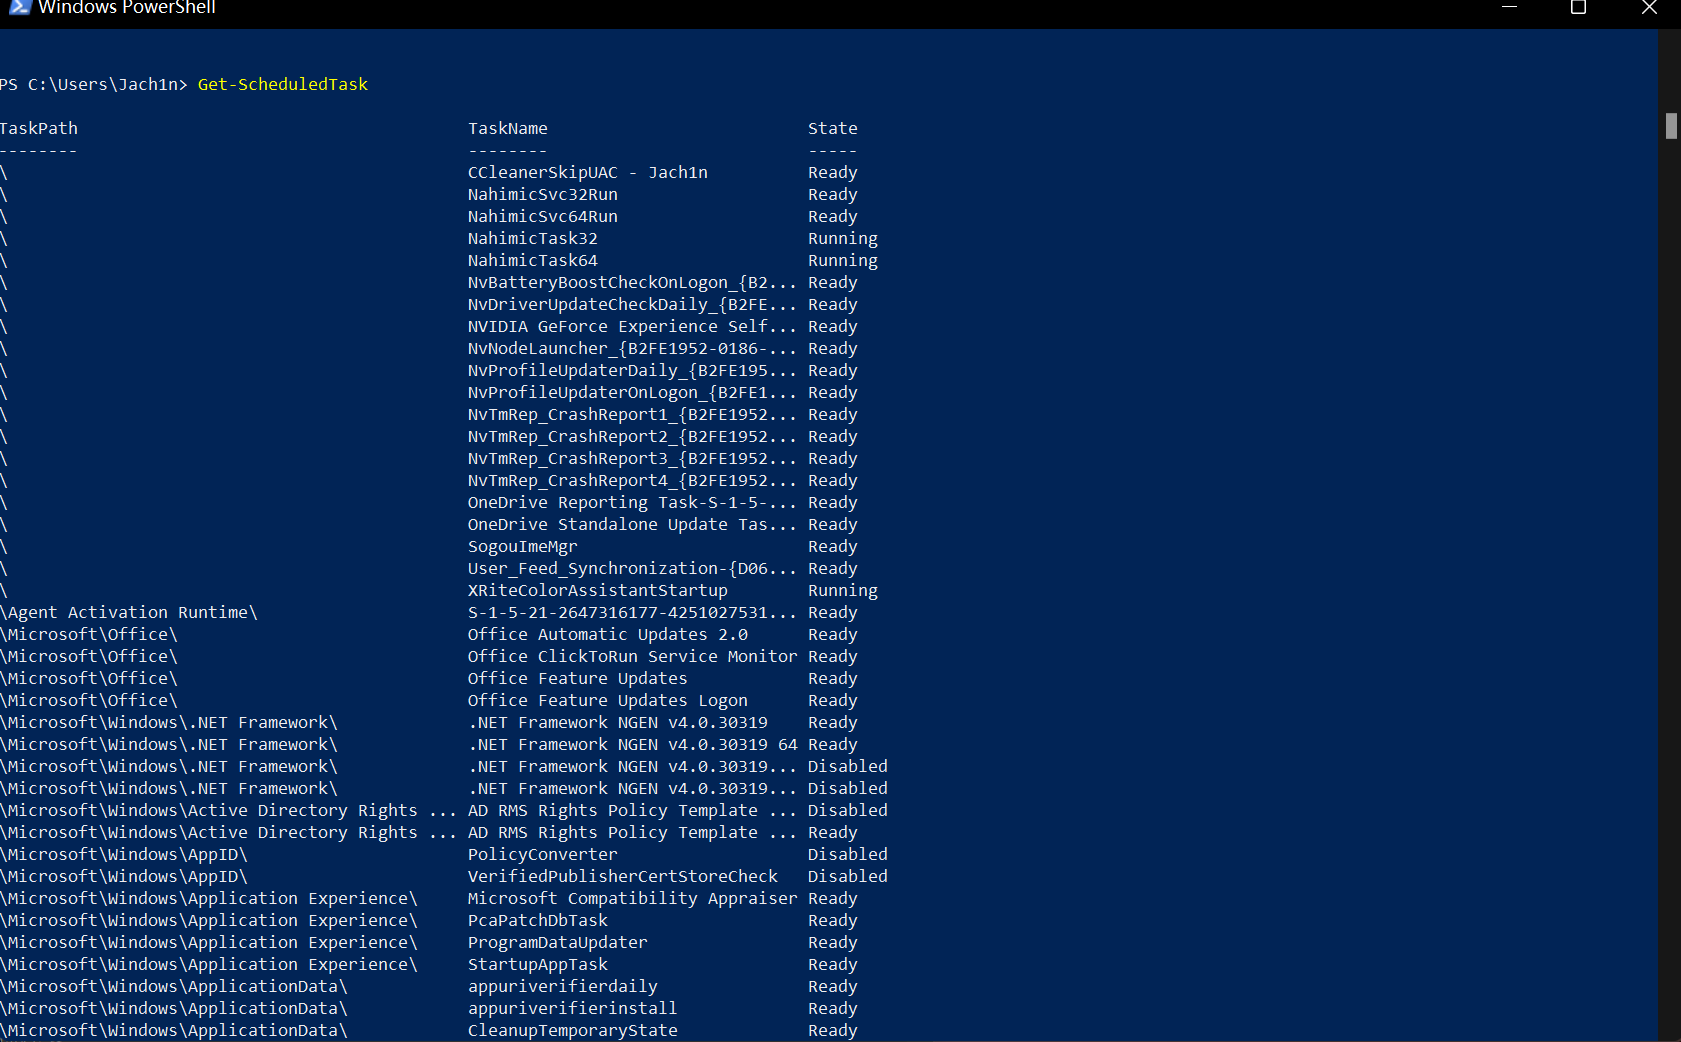The width and height of the screenshot is (1681, 1042).
Task: Click the TaskPath column header
Action: pyautogui.click(x=39, y=128)
